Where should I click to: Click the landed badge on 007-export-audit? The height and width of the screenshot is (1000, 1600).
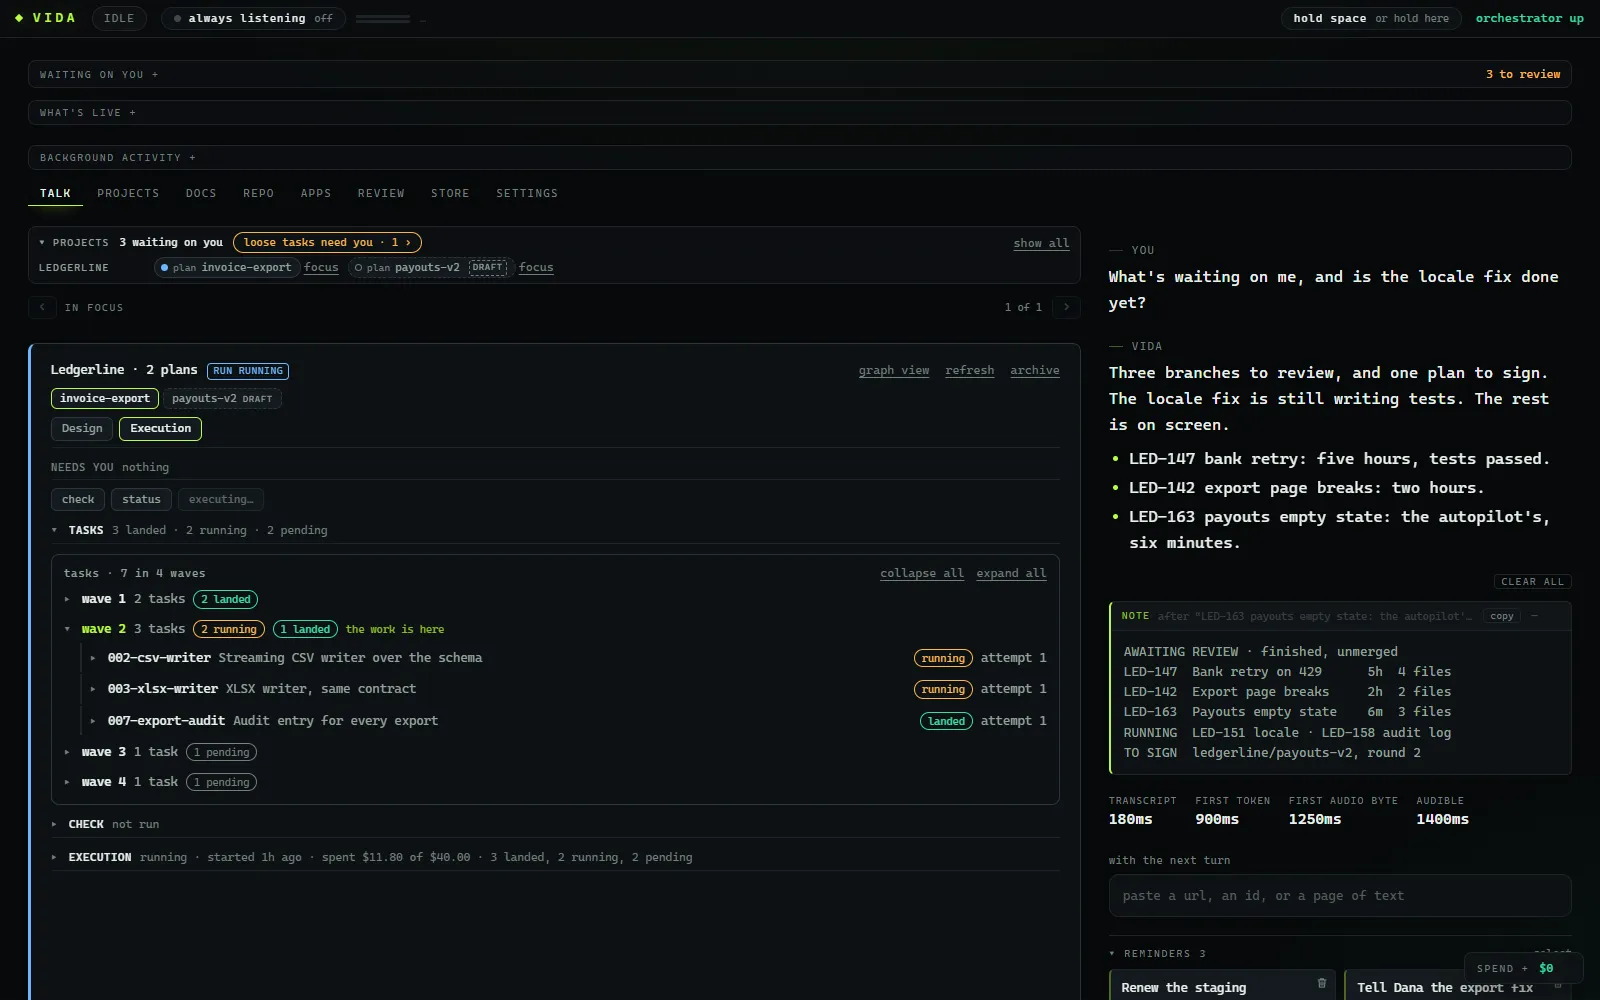click(x=946, y=721)
